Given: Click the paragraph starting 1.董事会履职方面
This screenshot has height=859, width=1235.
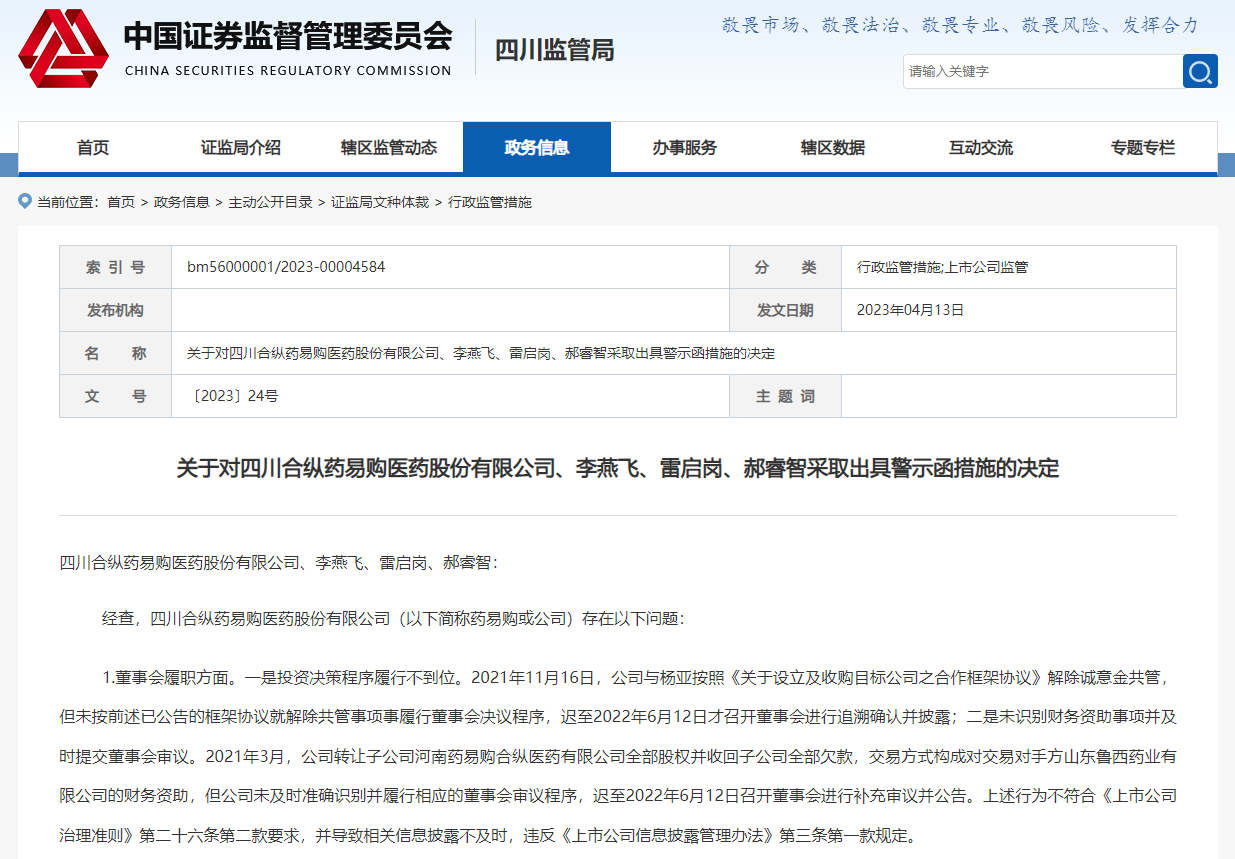Looking at the screenshot, I should 618,755.
